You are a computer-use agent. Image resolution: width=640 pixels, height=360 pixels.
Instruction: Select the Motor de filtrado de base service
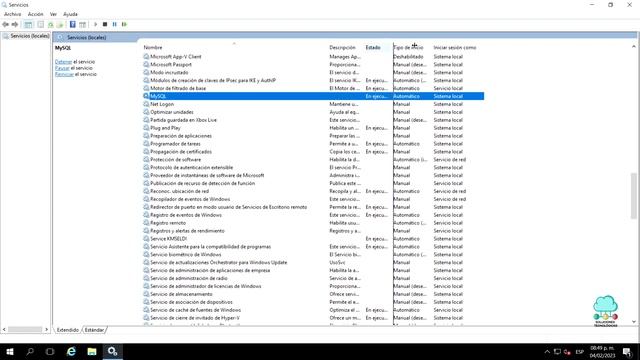point(178,88)
